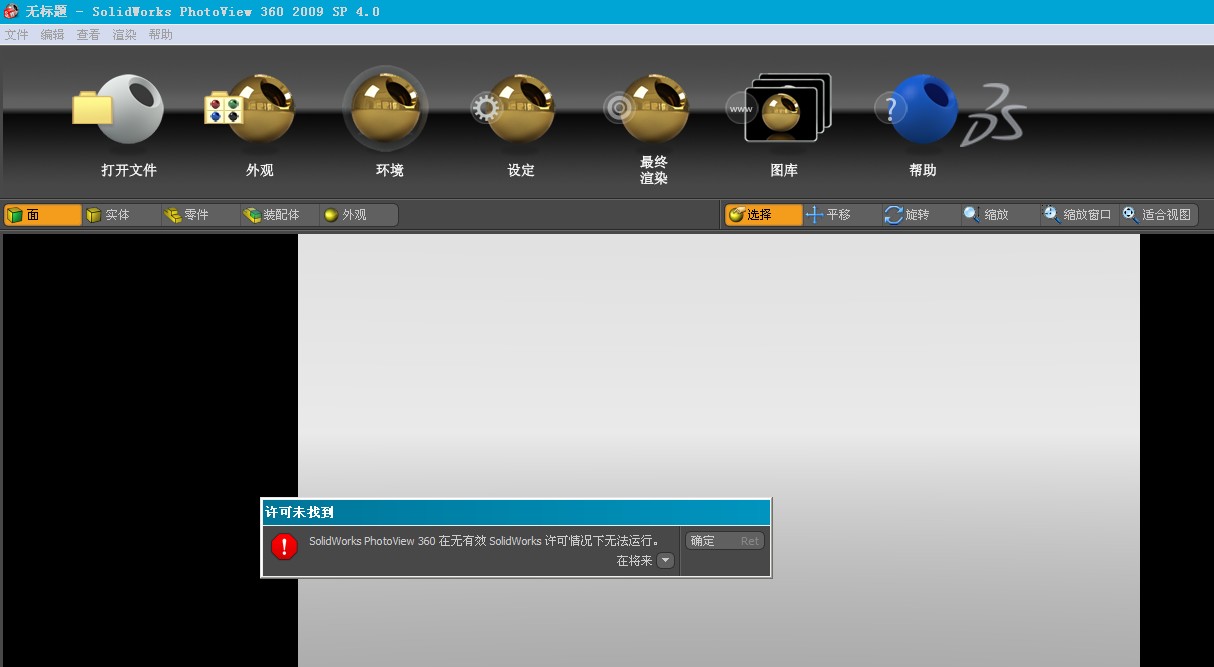This screenshot has height=667, width=1214.
Task: Click the 许可未找到 dialog title bar
Action: click(x=516, y=512)
